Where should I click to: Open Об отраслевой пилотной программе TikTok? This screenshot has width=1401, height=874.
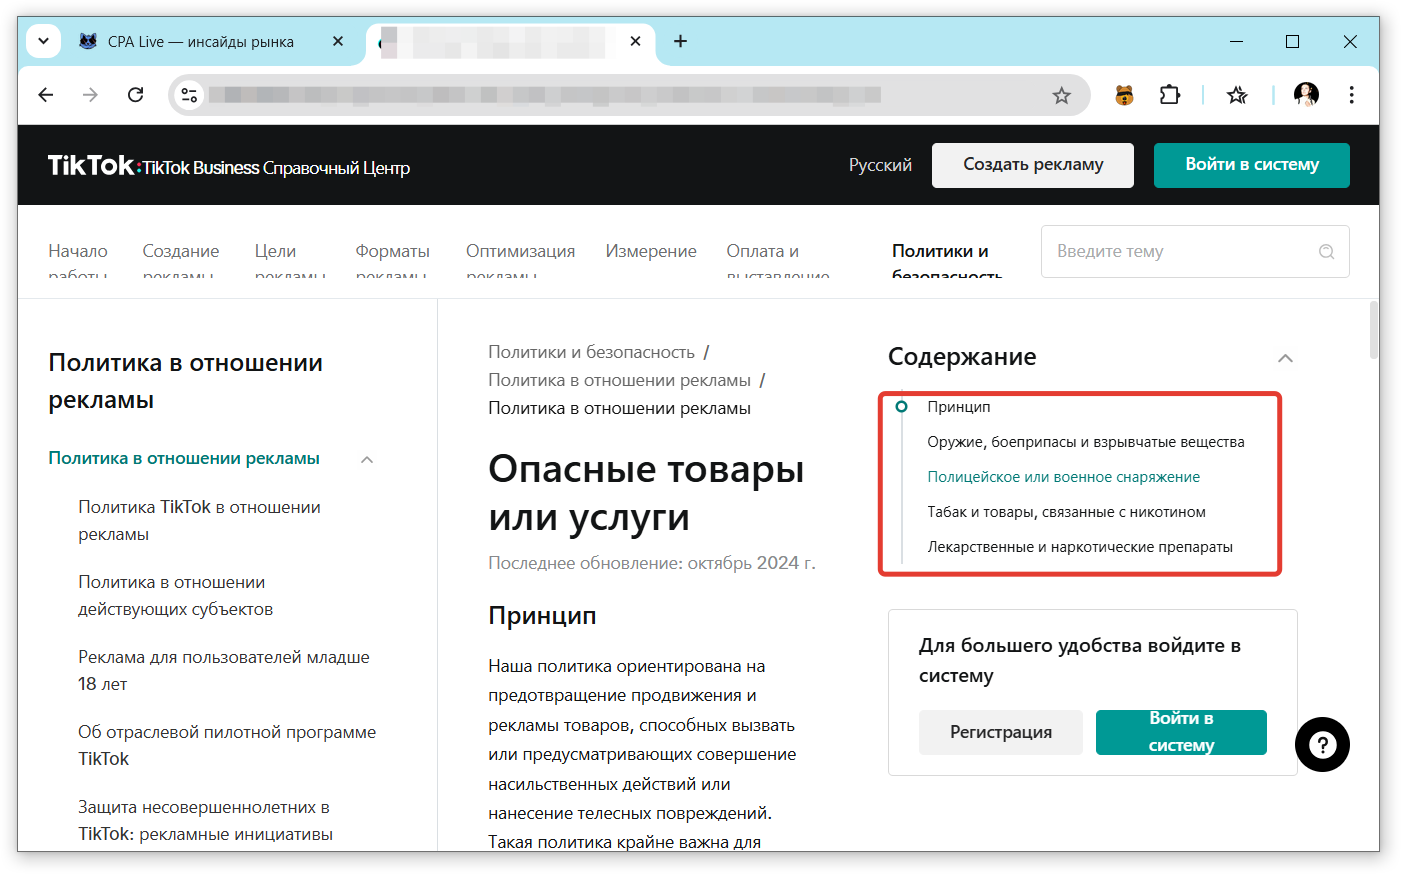coord(227,745)
